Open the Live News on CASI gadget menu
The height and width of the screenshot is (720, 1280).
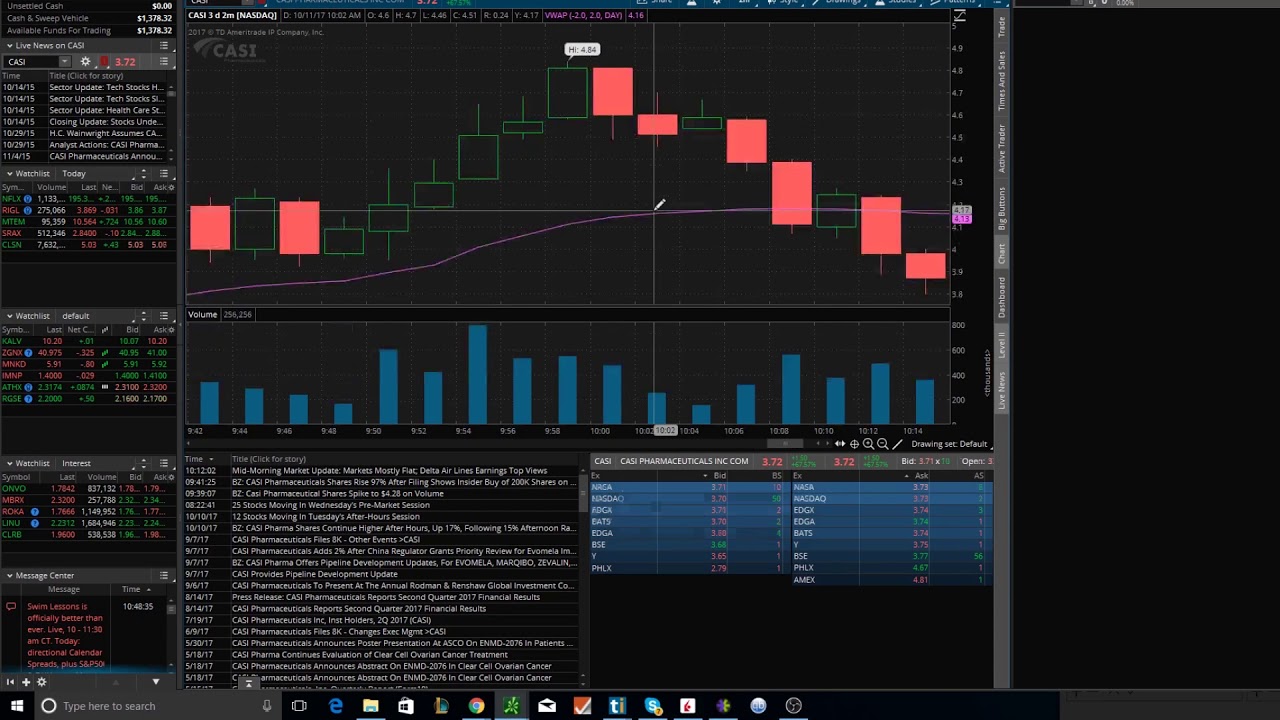pyautogui.click(x=164, y=46)
